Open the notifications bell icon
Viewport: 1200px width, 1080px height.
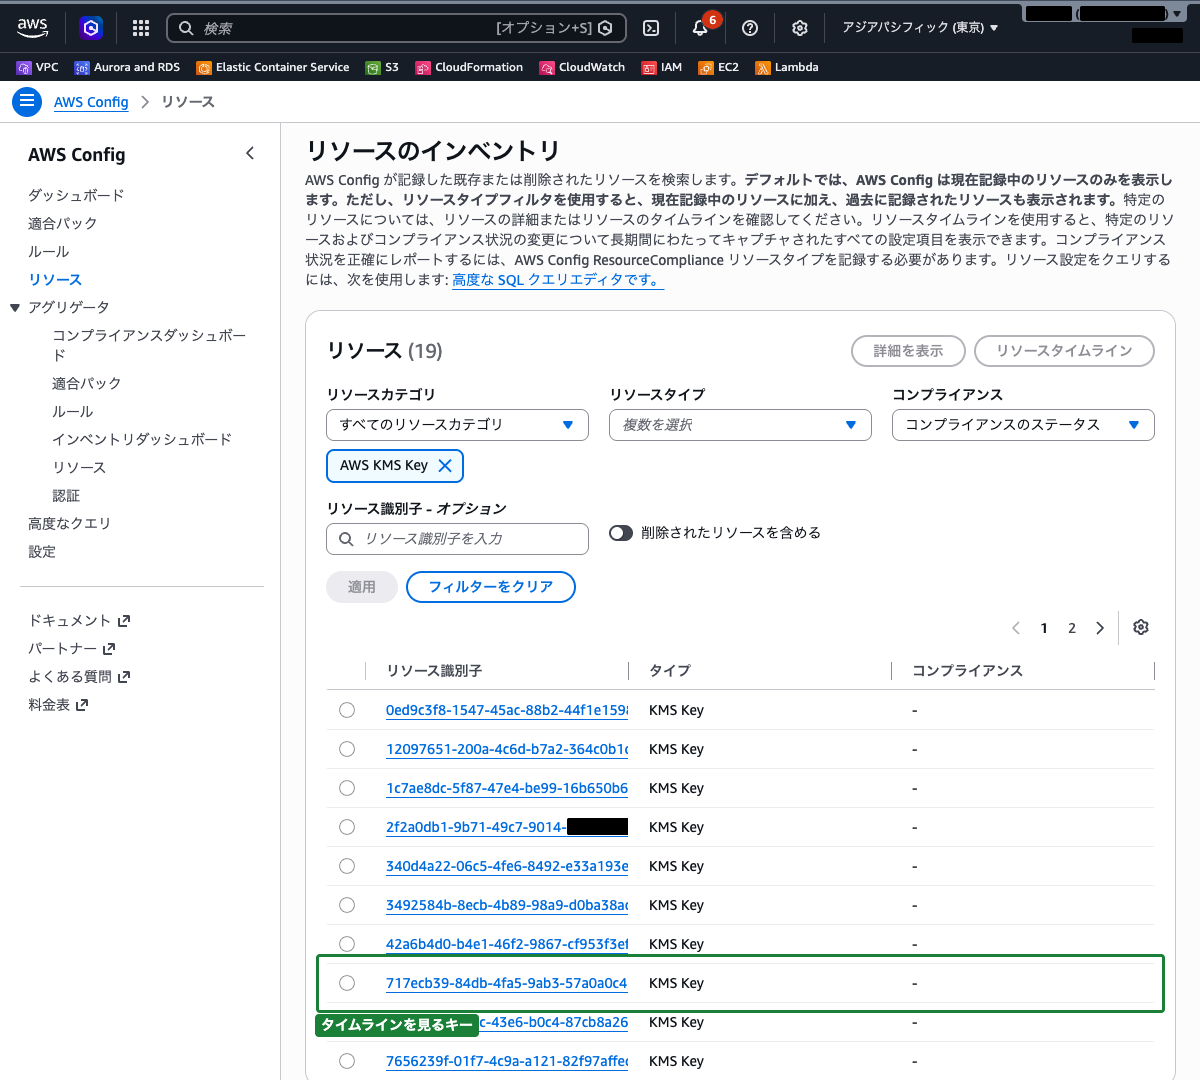tap(700, 28)
